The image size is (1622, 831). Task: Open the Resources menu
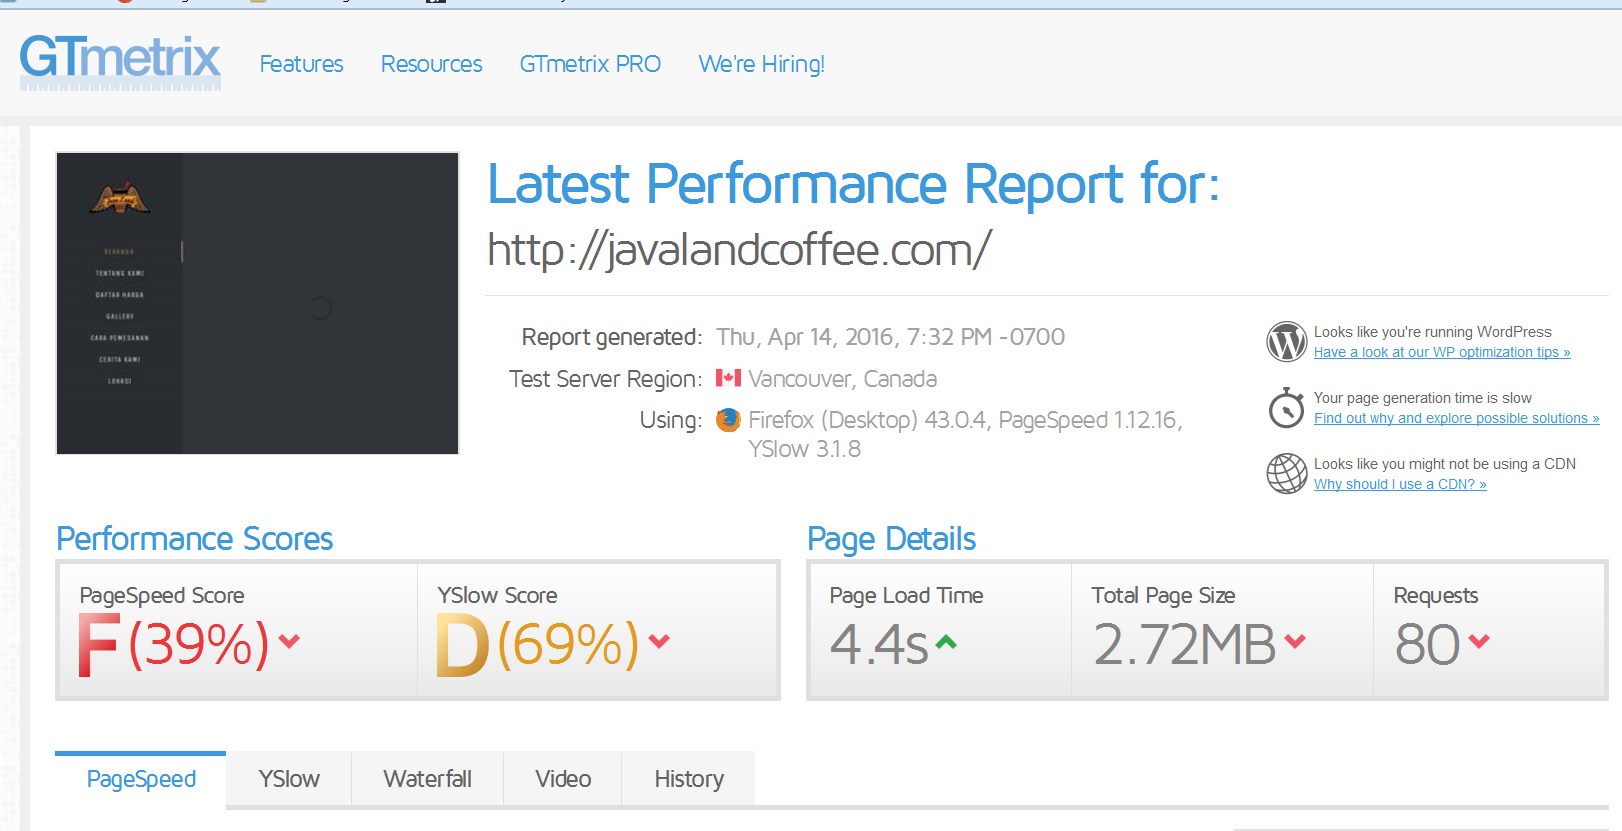click(x=431, y=64)
